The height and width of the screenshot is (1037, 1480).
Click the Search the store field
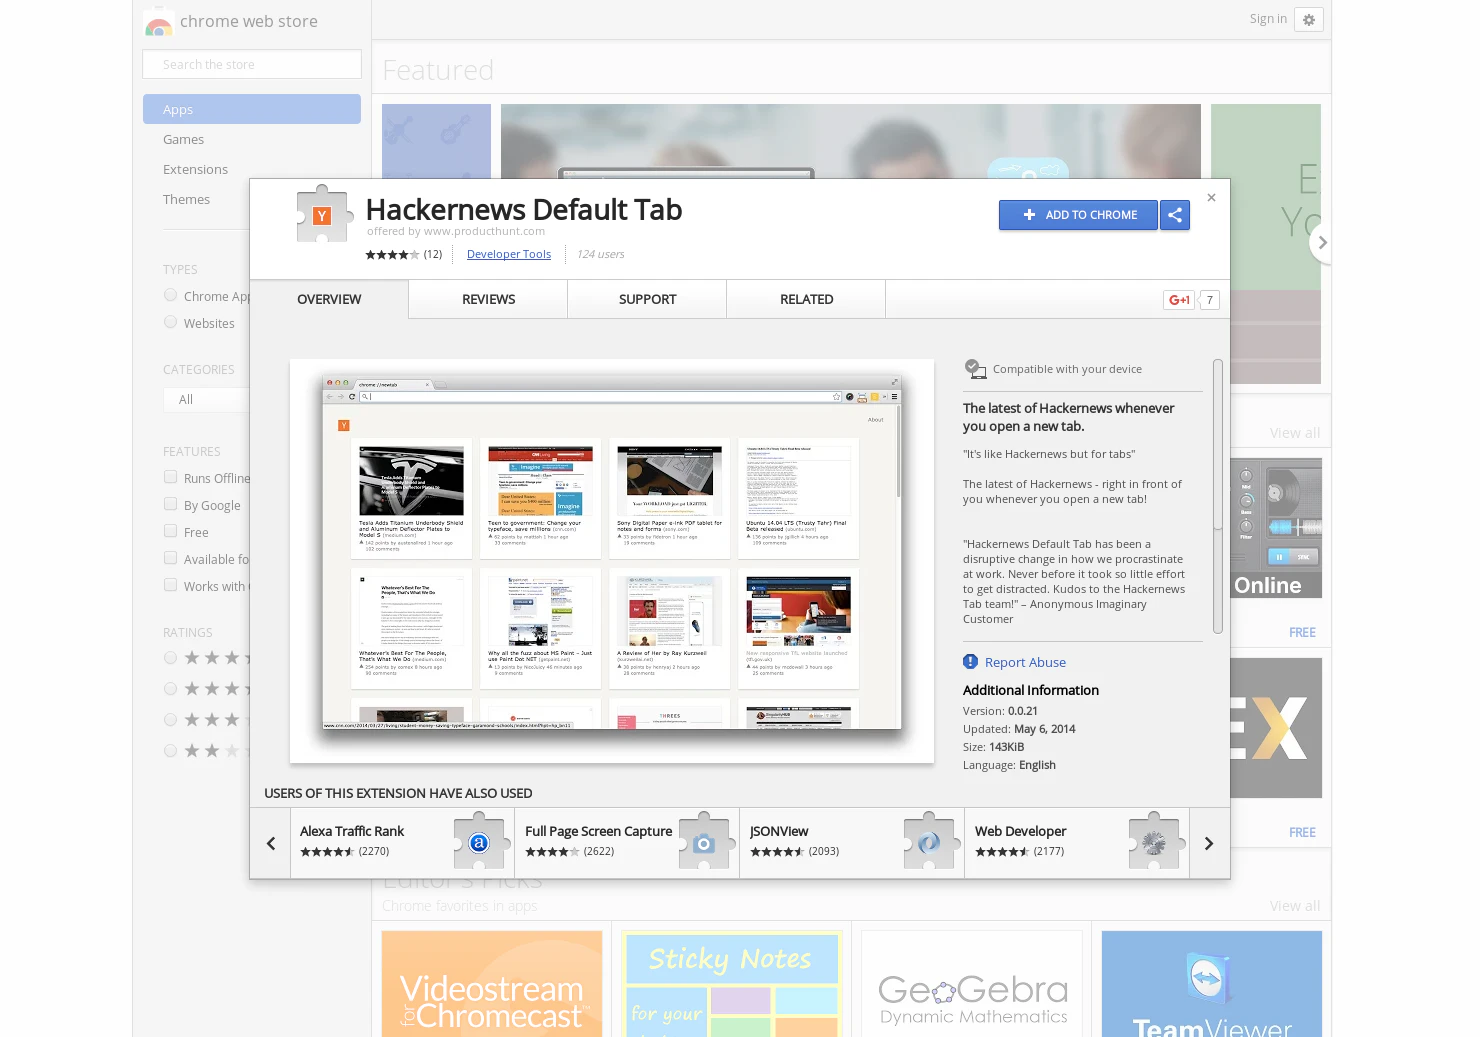pyautogui.click(x=252, y=64)
